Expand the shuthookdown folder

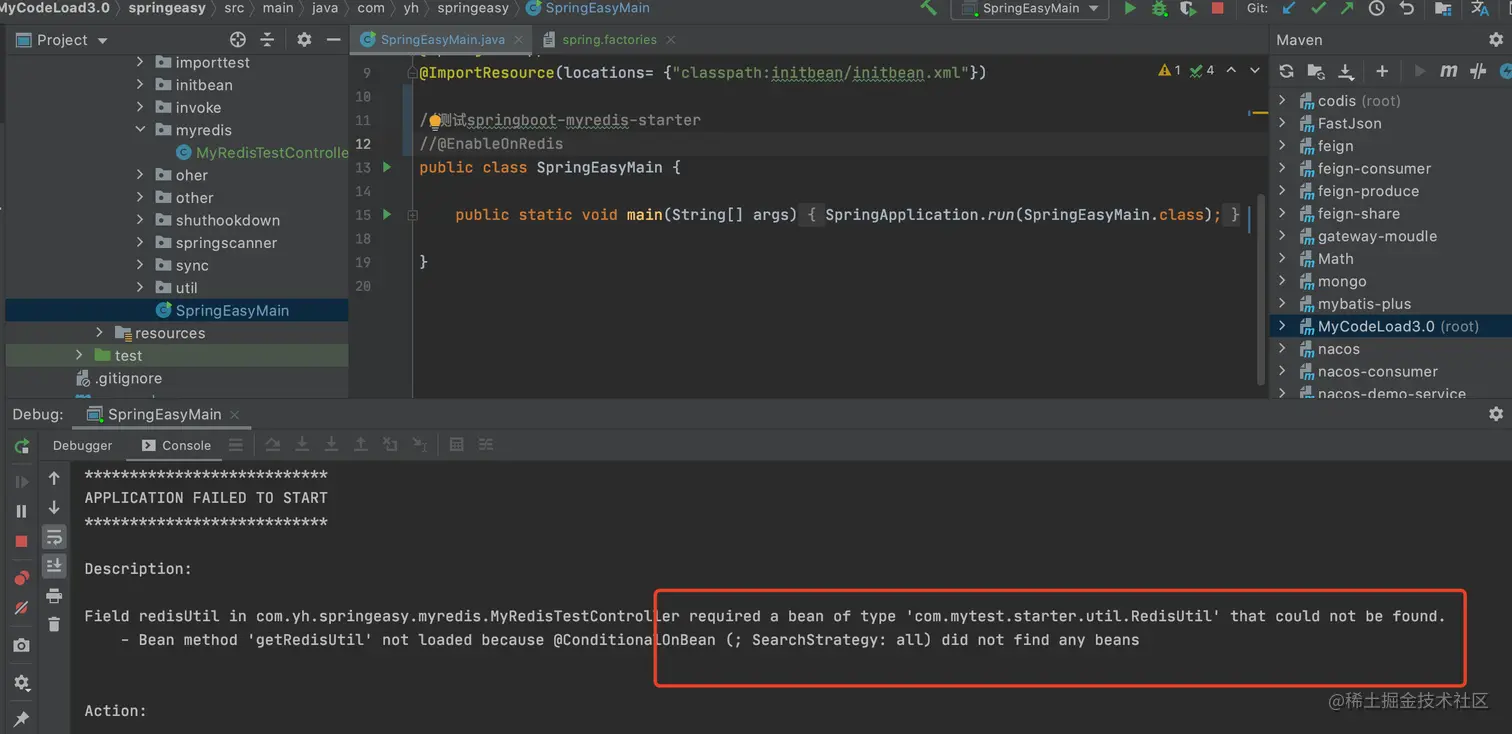[140, 220]
